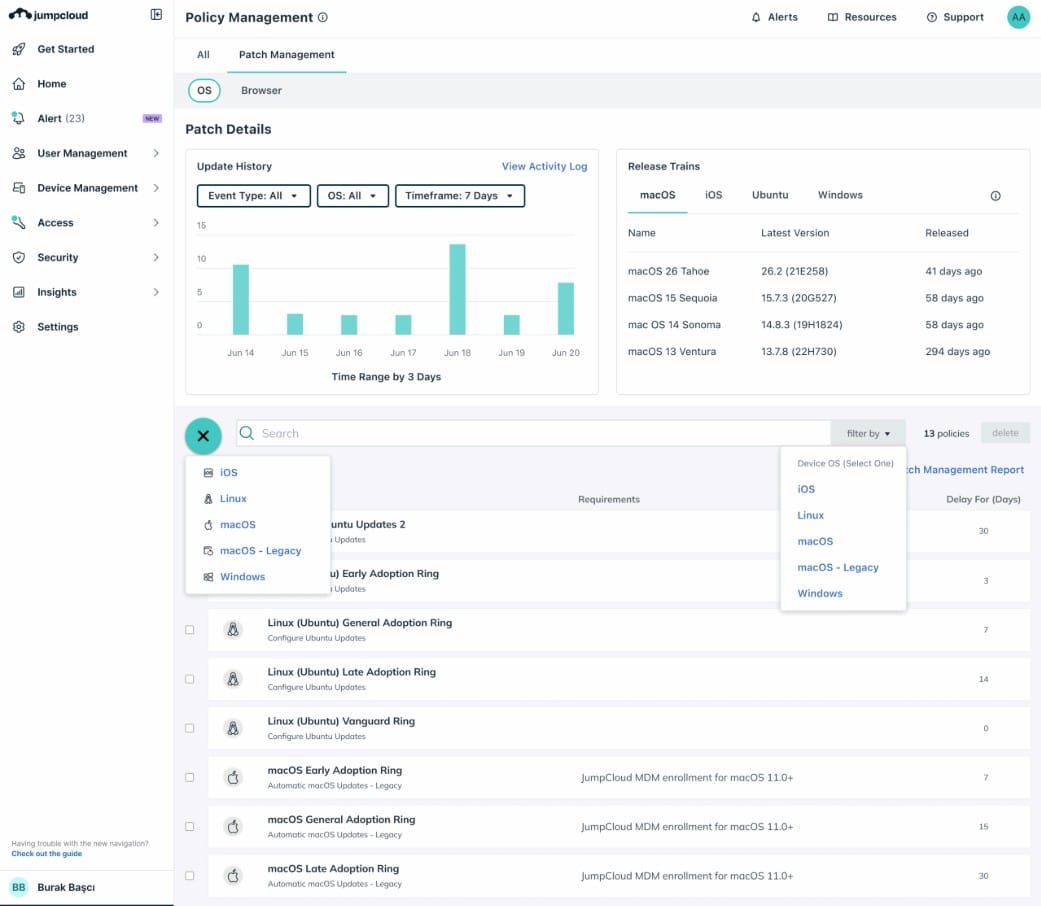This screenshot has height=906, width=1041.
Task: Filter by Windows in Device OS list
Action: click(x=820, y=593)
